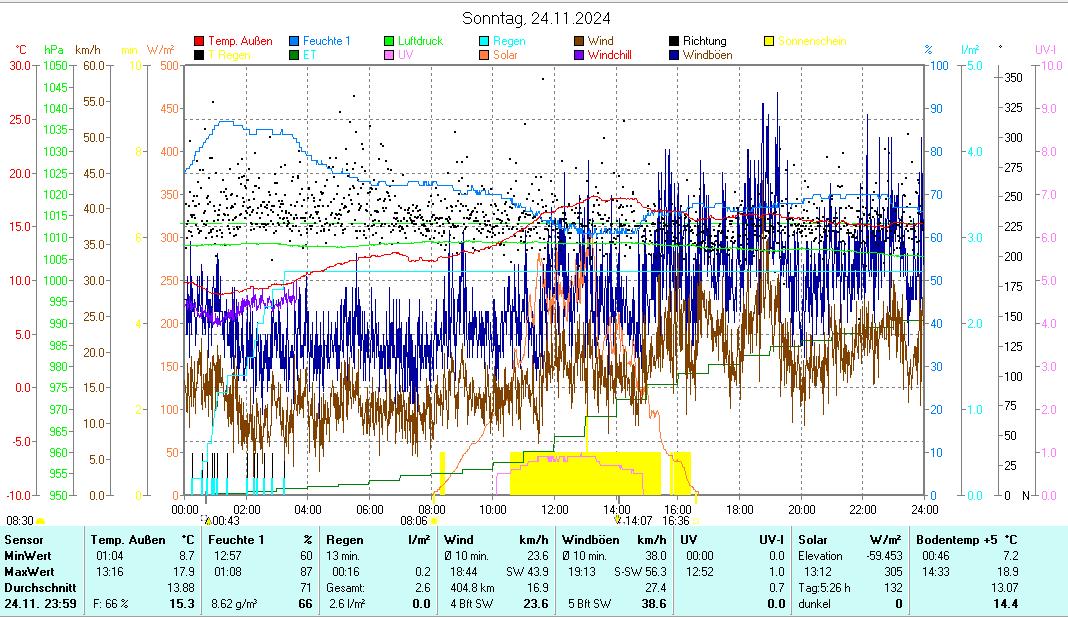Select the green Luftdruck legend marker
The height and width of the screenshot is (617, 1068).
390,42
